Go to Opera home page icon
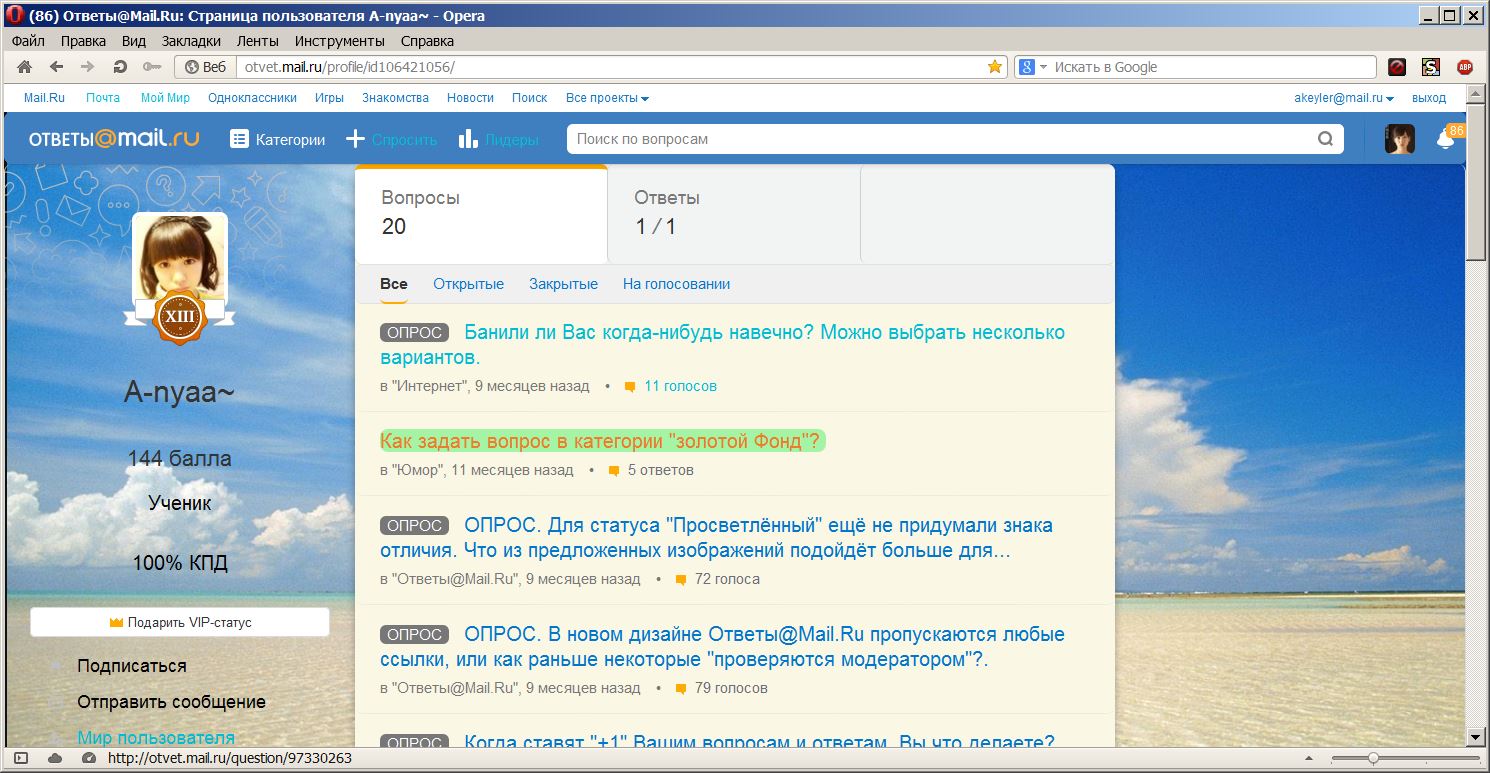The width and height of the screenshot is (1490, 773). (25, 67)
